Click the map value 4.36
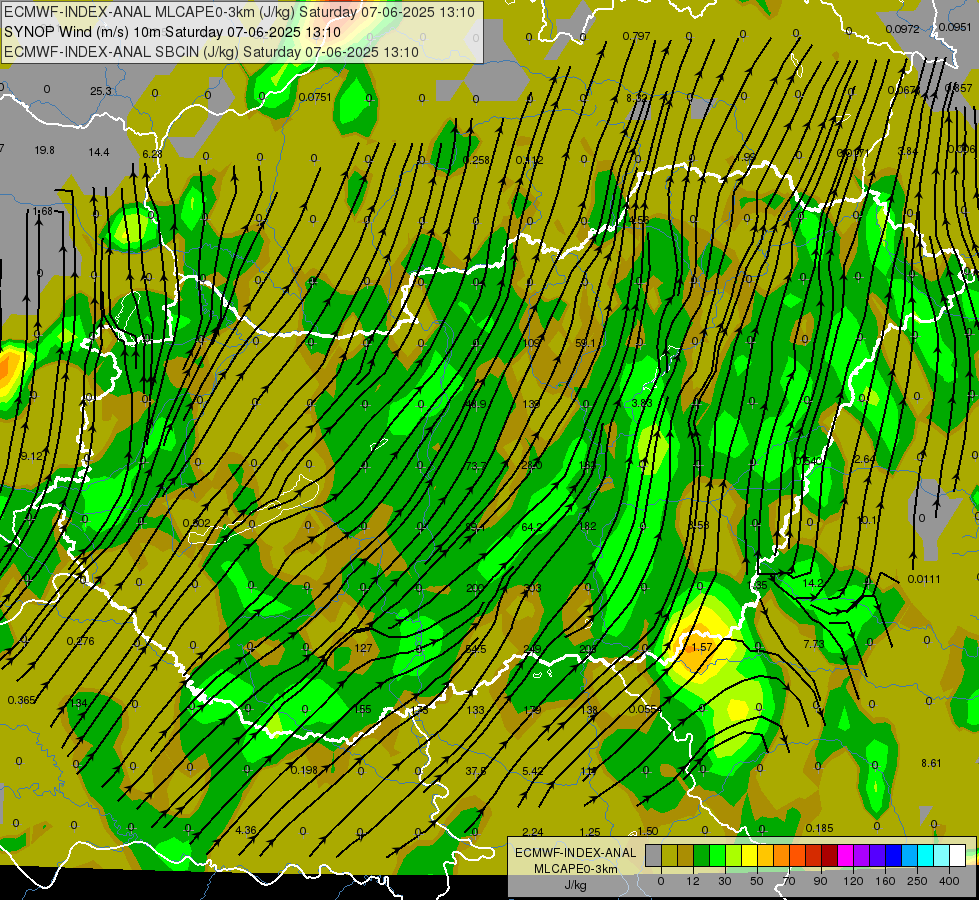This screenshot has width=979, height=900. (246, 830)
